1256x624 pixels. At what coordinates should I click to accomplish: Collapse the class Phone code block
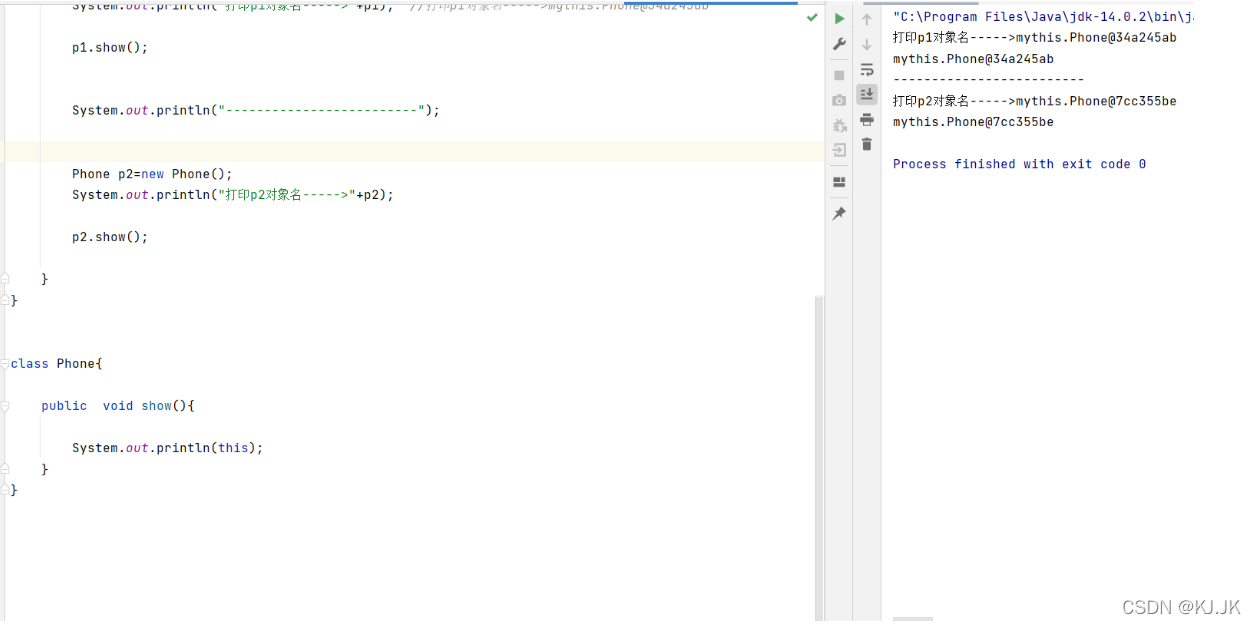5,364
